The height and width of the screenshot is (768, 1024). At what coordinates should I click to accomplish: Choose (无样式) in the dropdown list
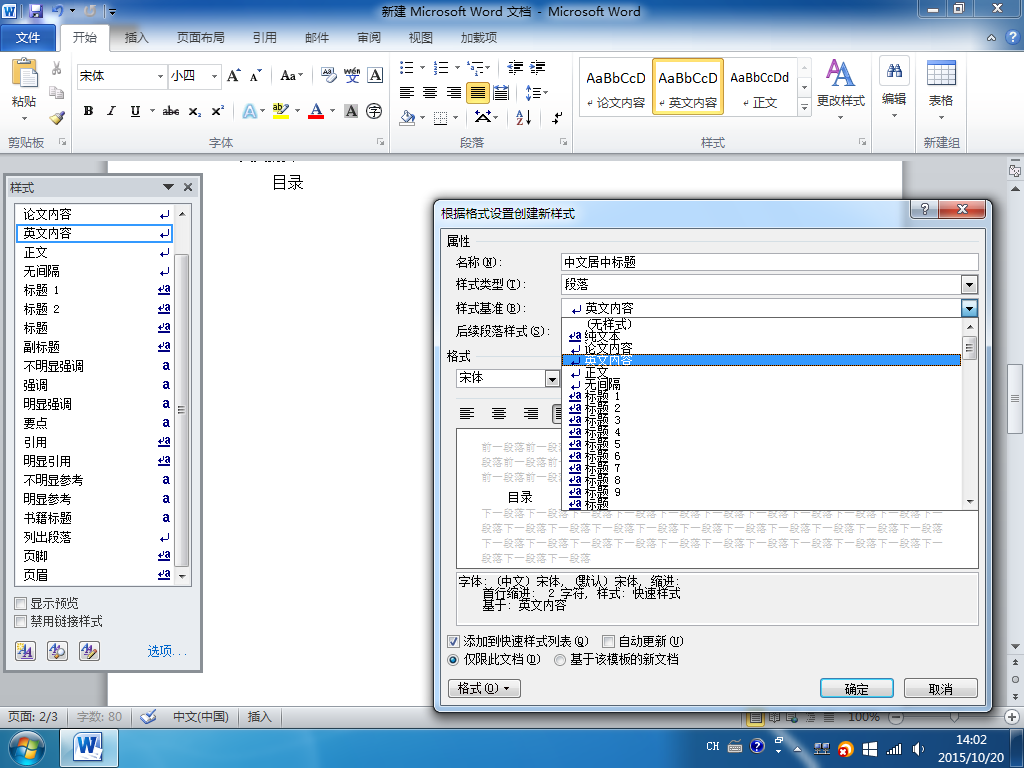(761, 324)
